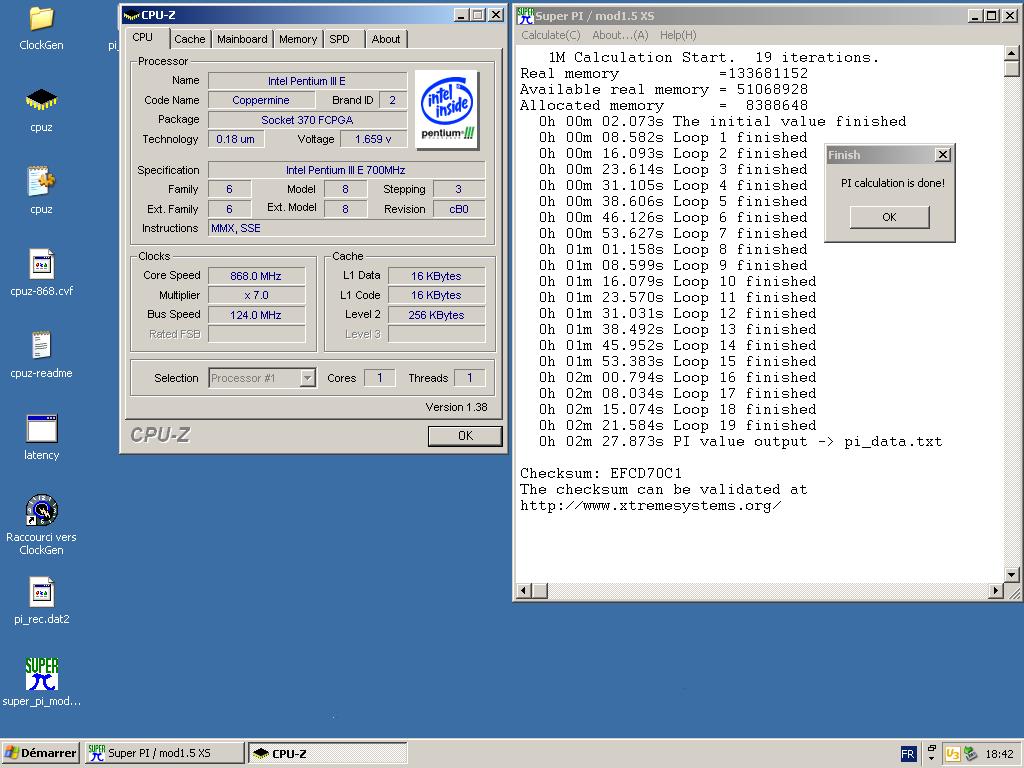Click the Multiplier x 7.0 field
The height and width of the screenshot is (768, 1024).
click(256, 295)
